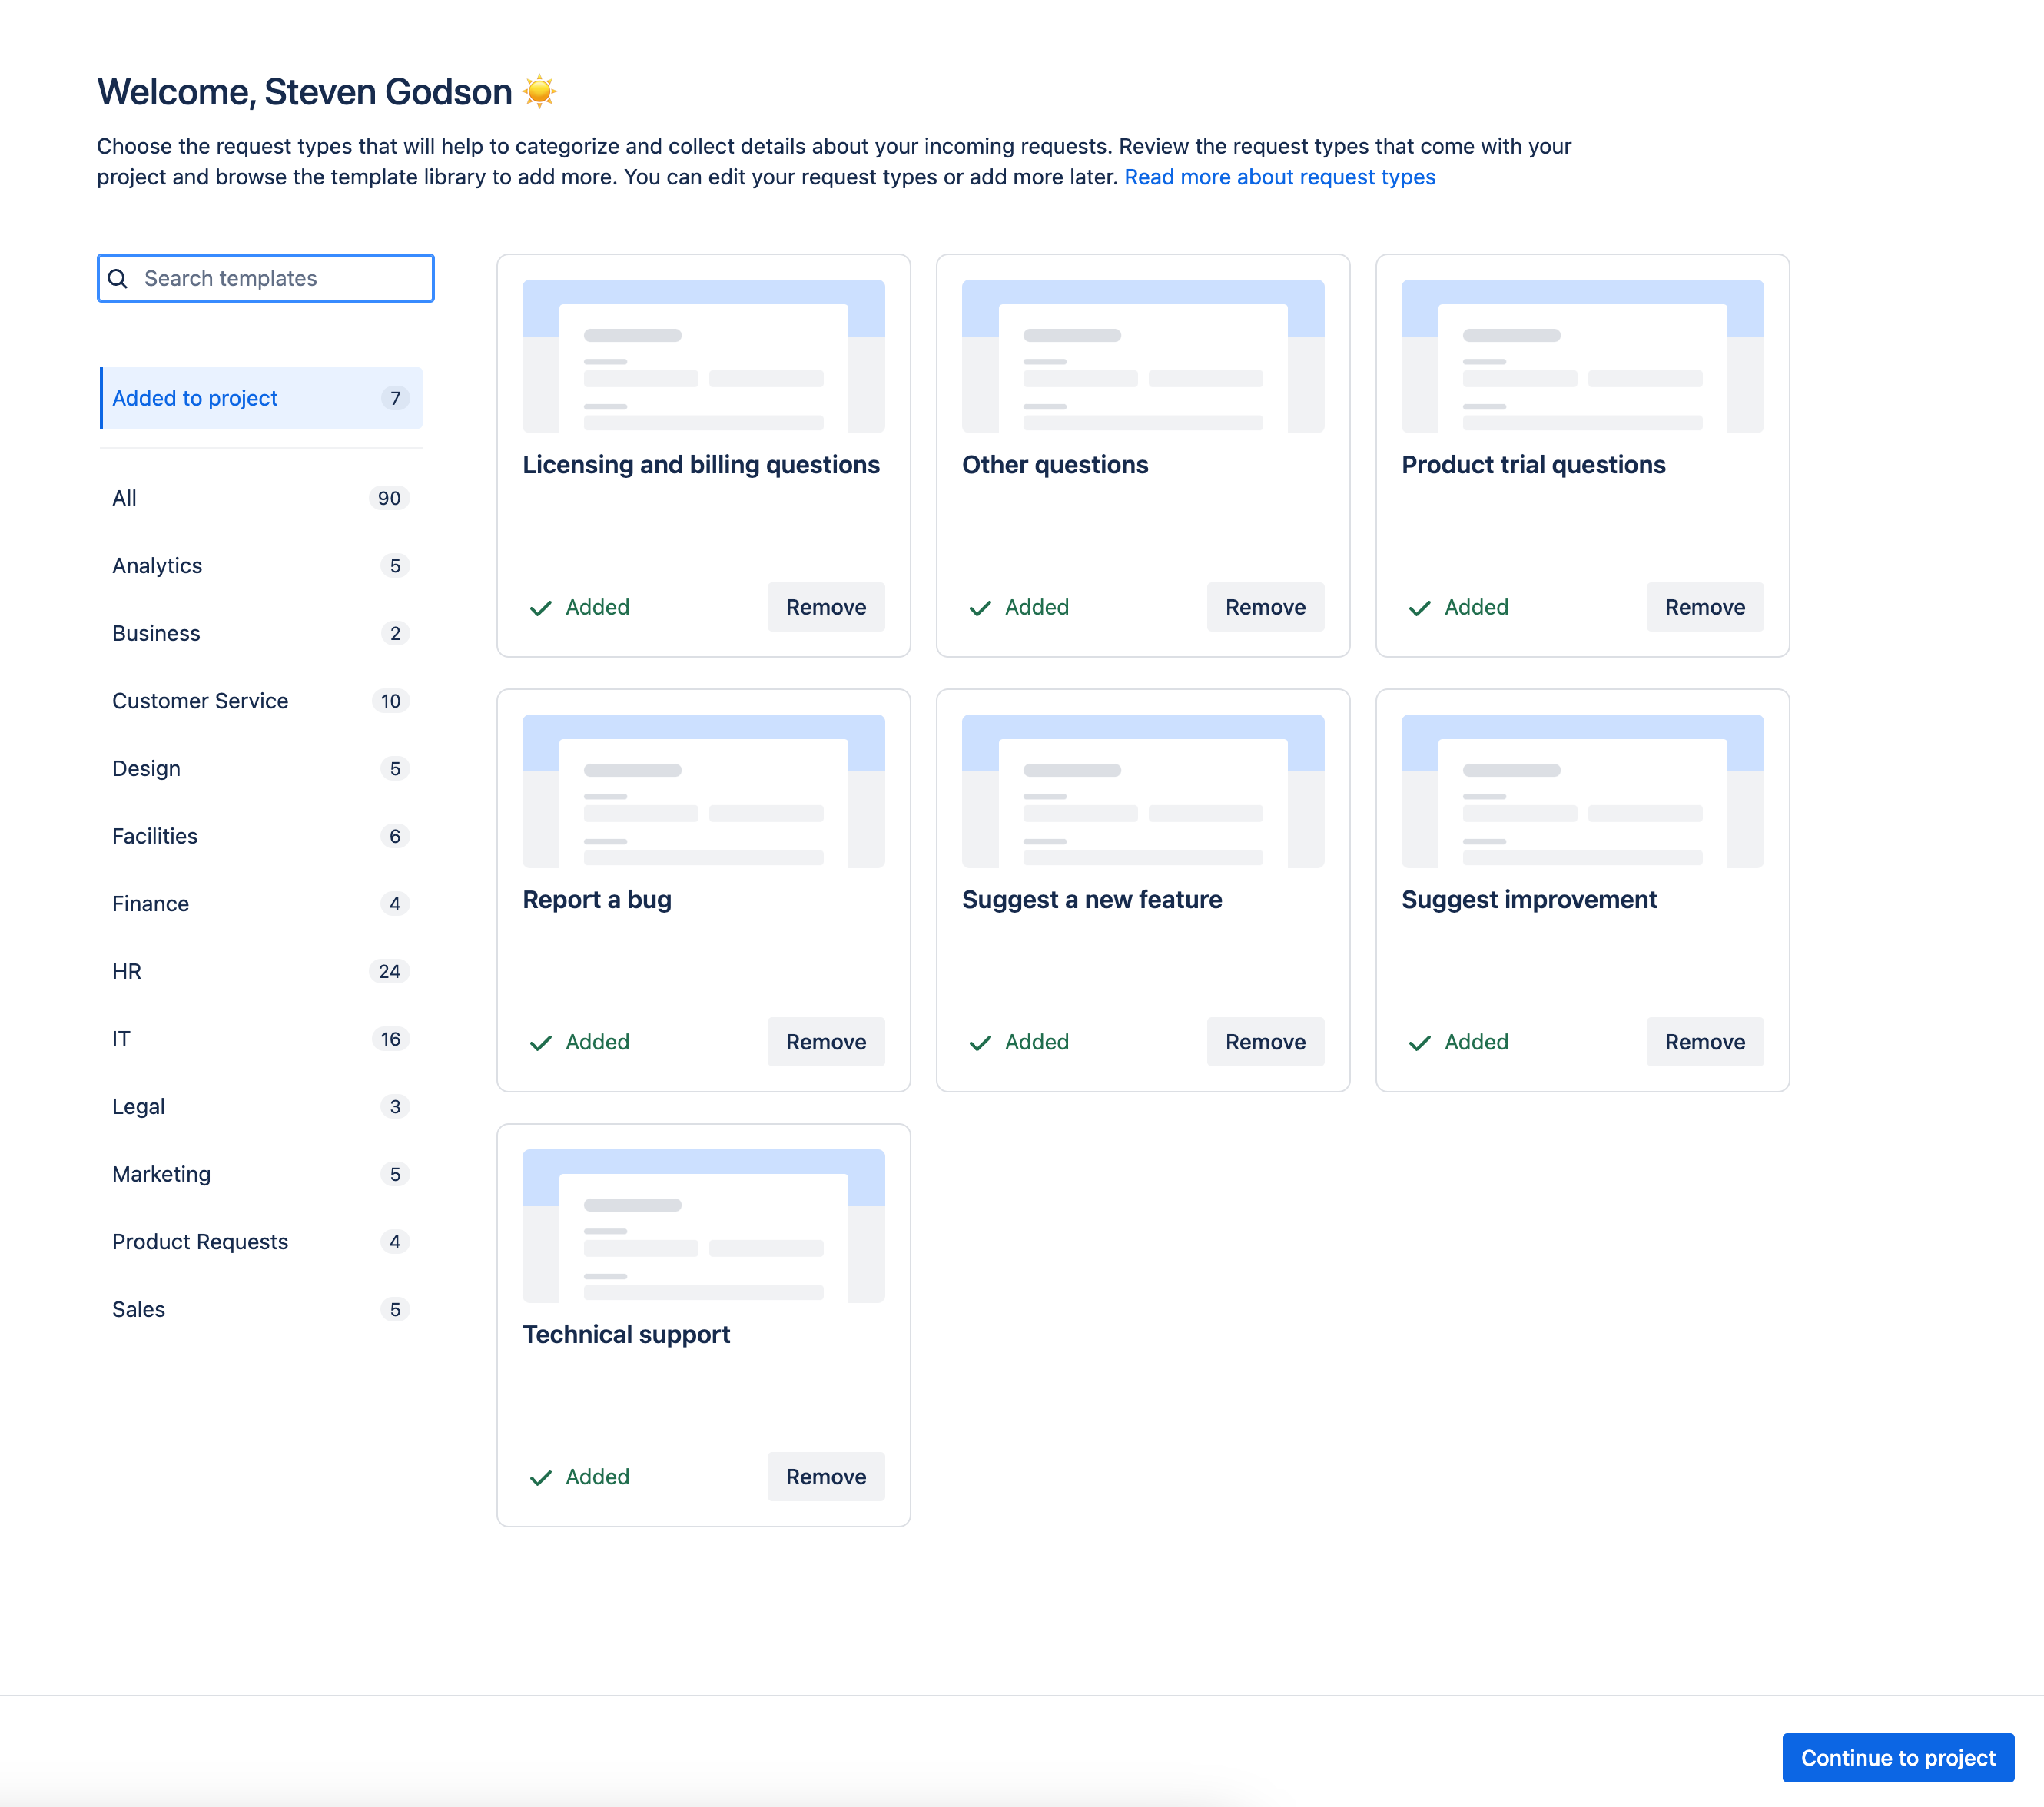Open the Analytics category
Viewport: 2044px width, 1807px height.
(261, 565)
